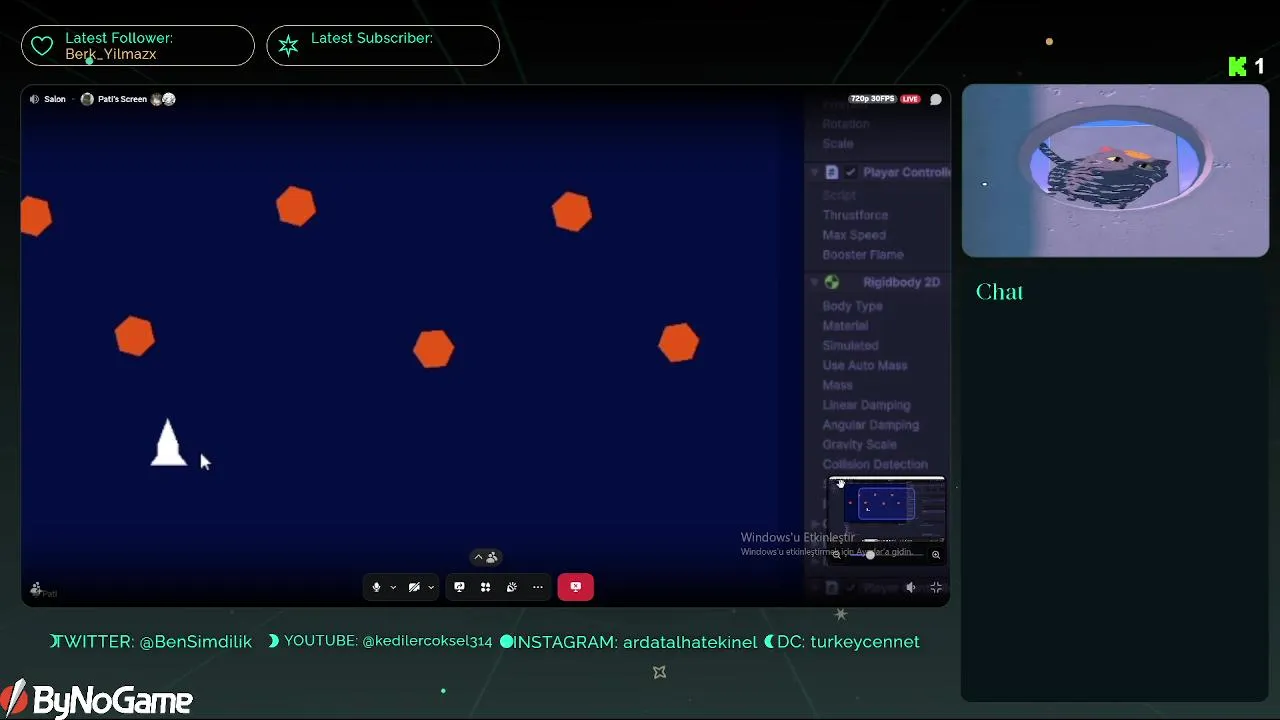The height and width of the screenshot is (720, 1280).
Task: Click the Rigidbody 2D component icon
Action: click(832, 283)
